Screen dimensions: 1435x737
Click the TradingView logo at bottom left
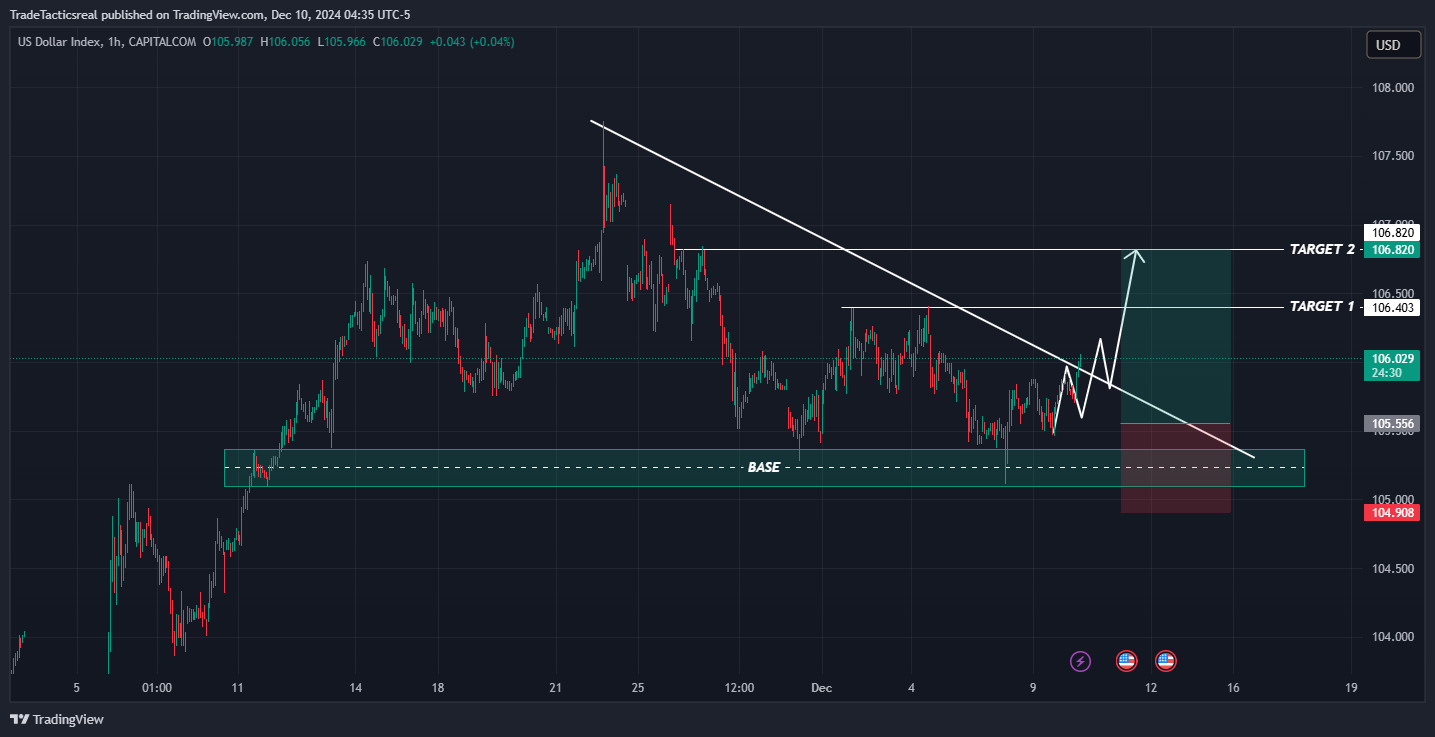click(56, 719)
